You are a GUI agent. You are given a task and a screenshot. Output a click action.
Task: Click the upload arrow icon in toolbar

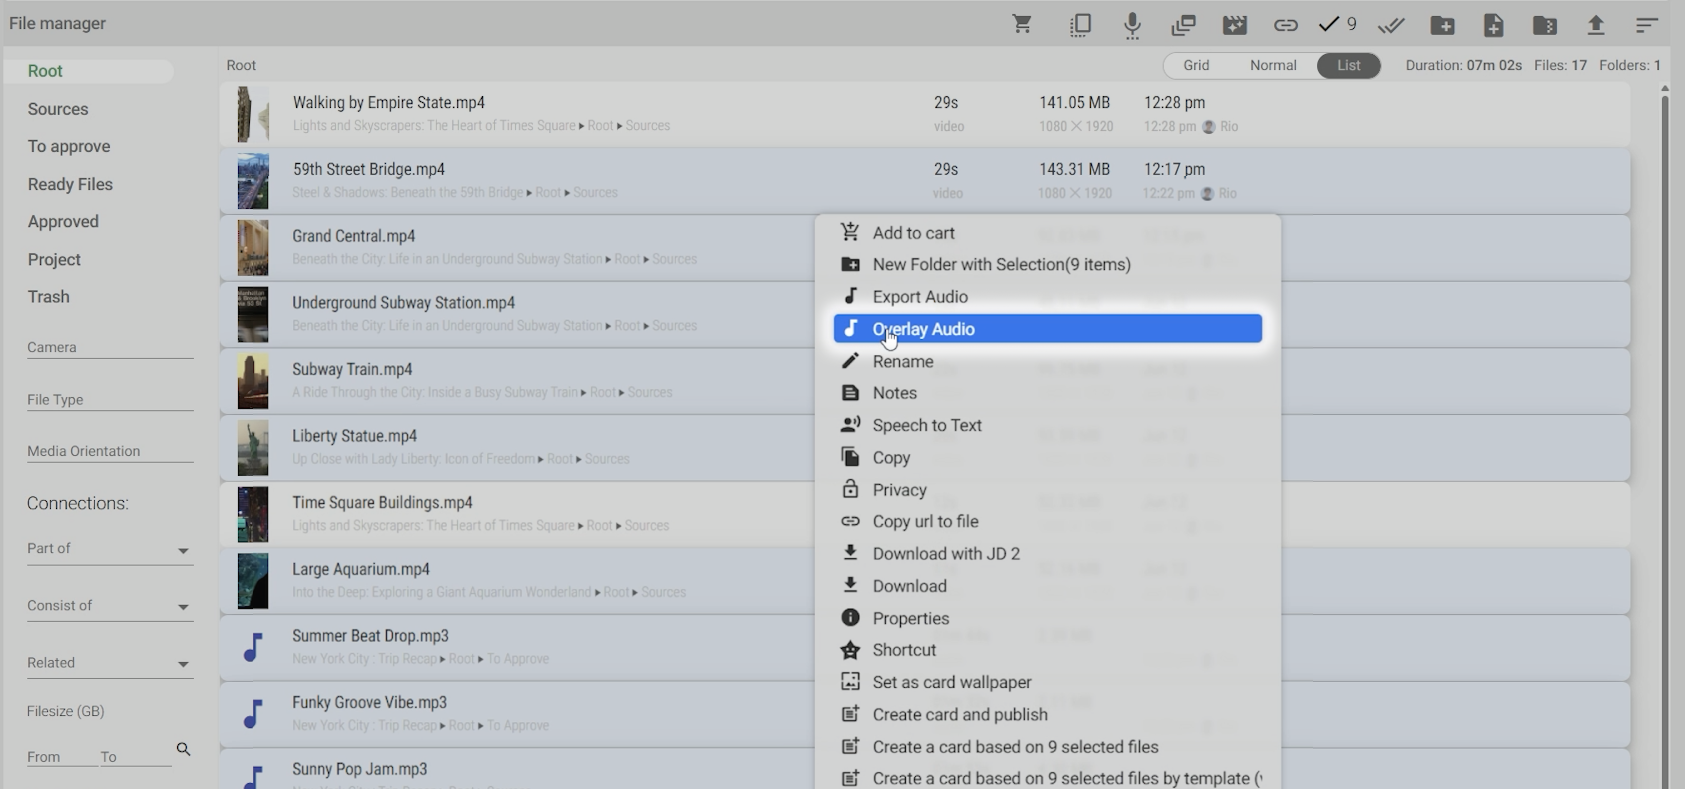point(1596,25)
